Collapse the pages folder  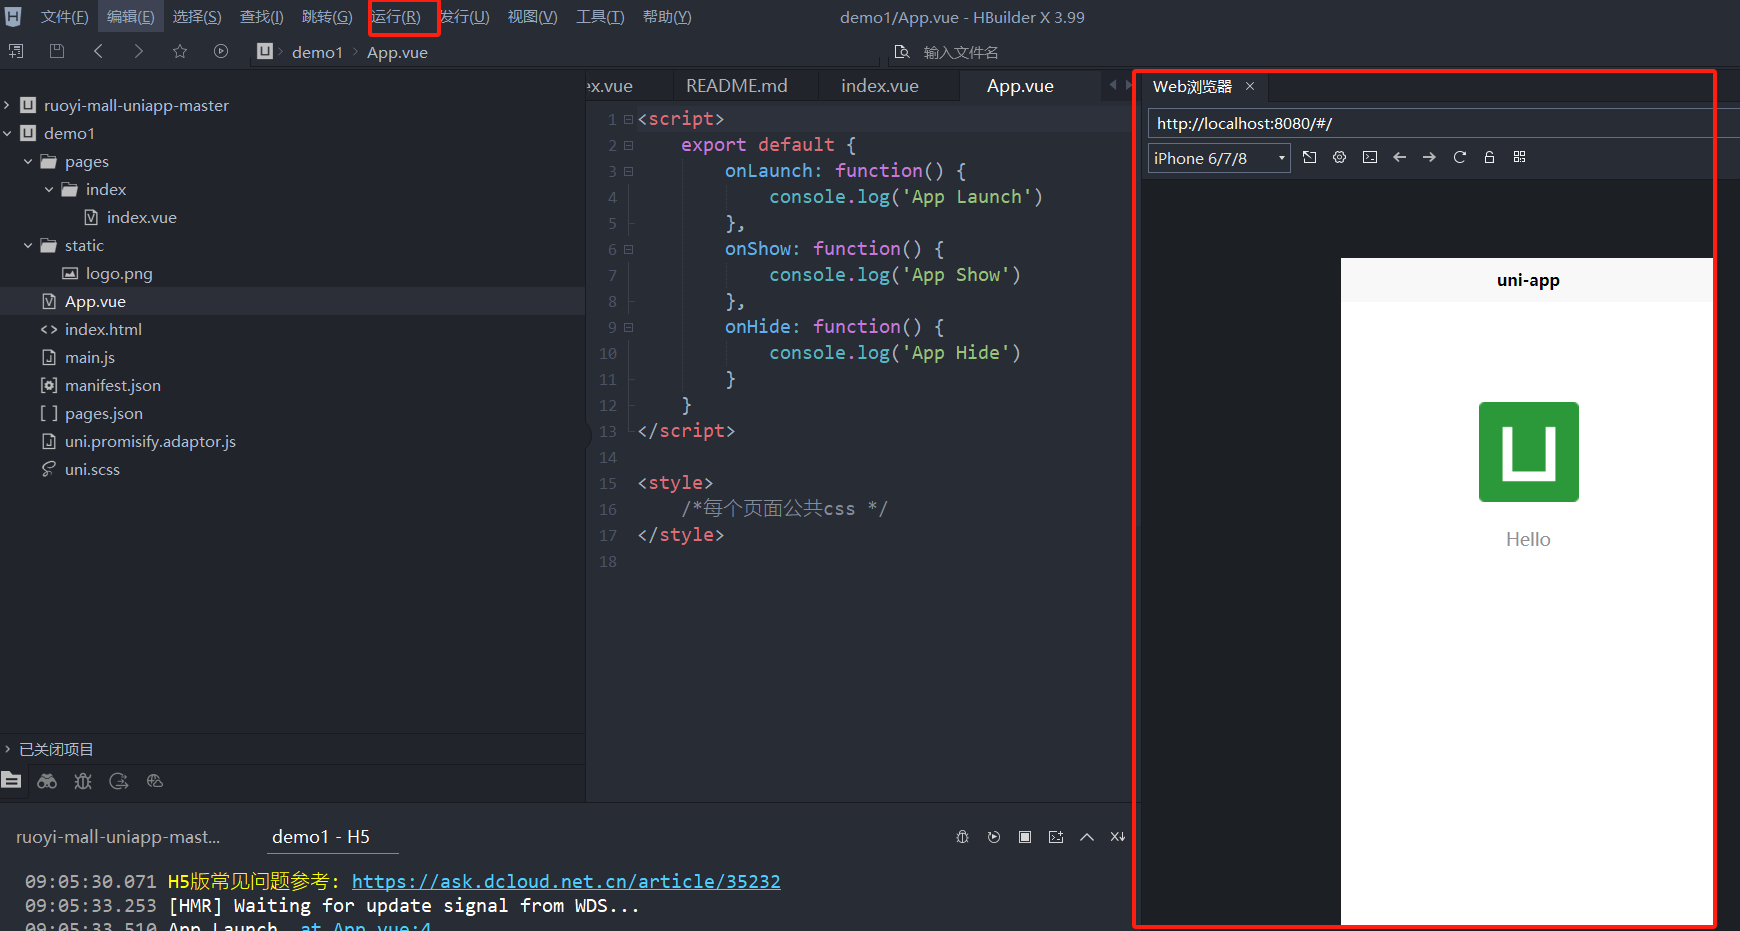pyautogui.click(x=28, y=161)
